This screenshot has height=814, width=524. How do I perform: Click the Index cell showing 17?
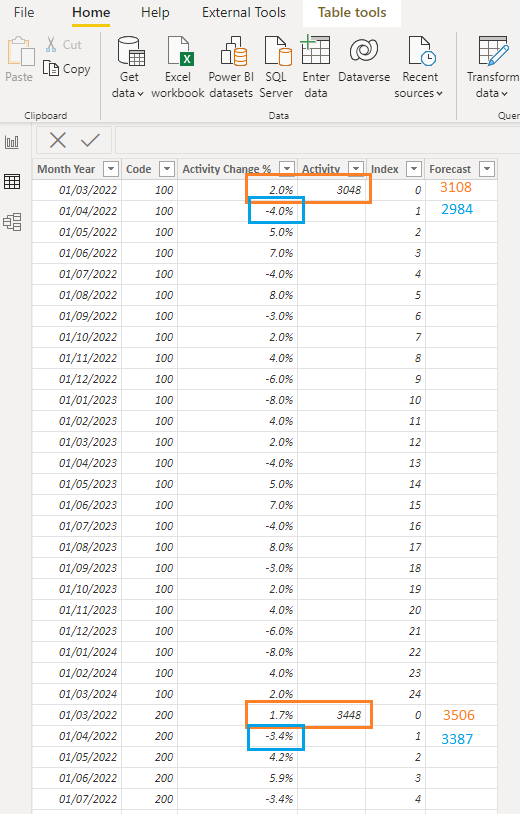[396, 547]
